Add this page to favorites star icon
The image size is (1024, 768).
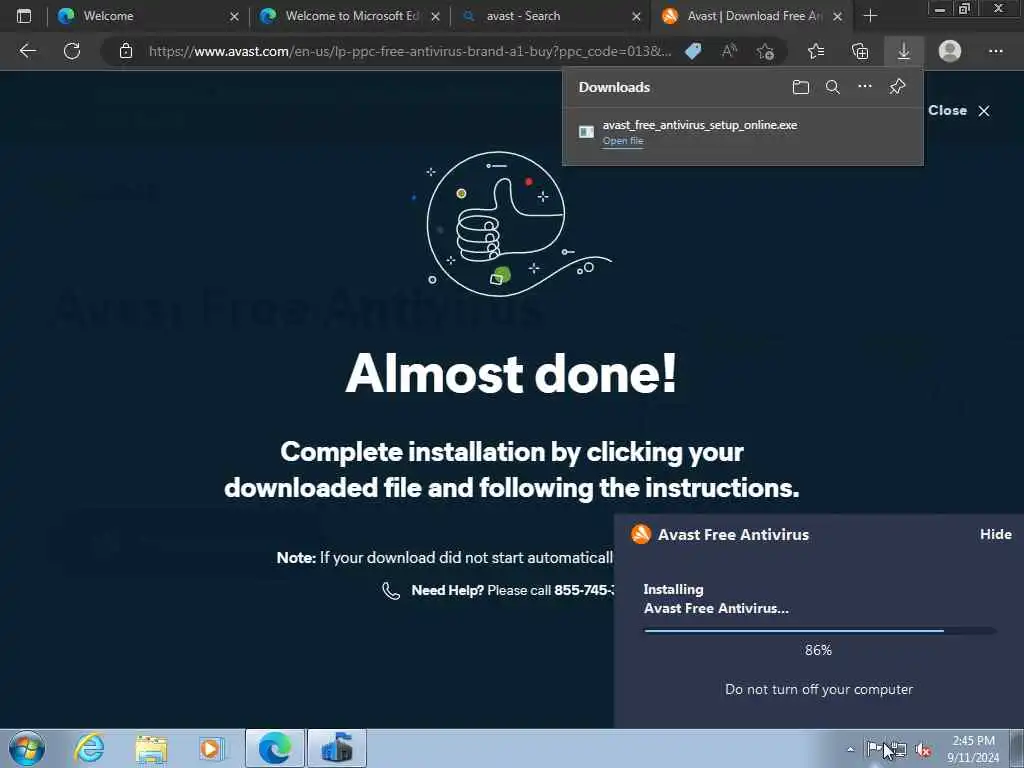765,51
